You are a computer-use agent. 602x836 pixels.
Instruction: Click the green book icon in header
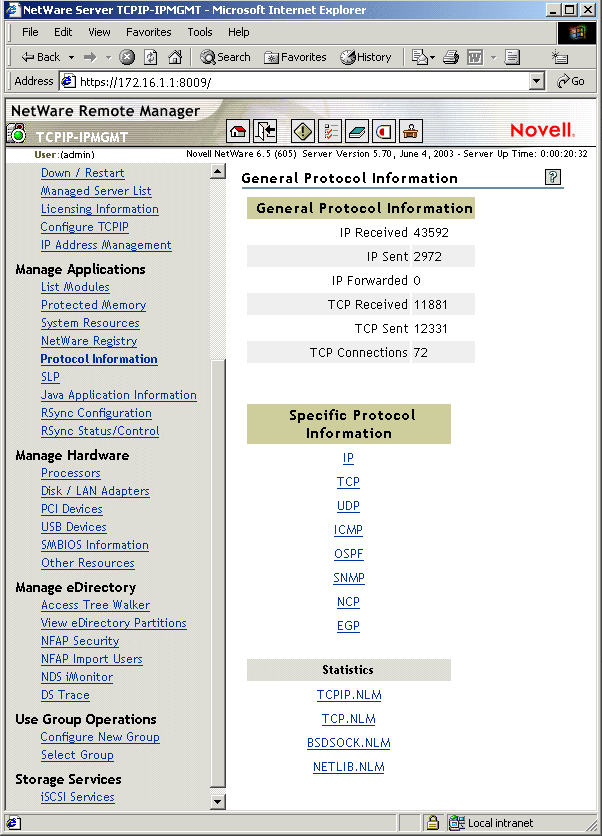tap(357, 131)
